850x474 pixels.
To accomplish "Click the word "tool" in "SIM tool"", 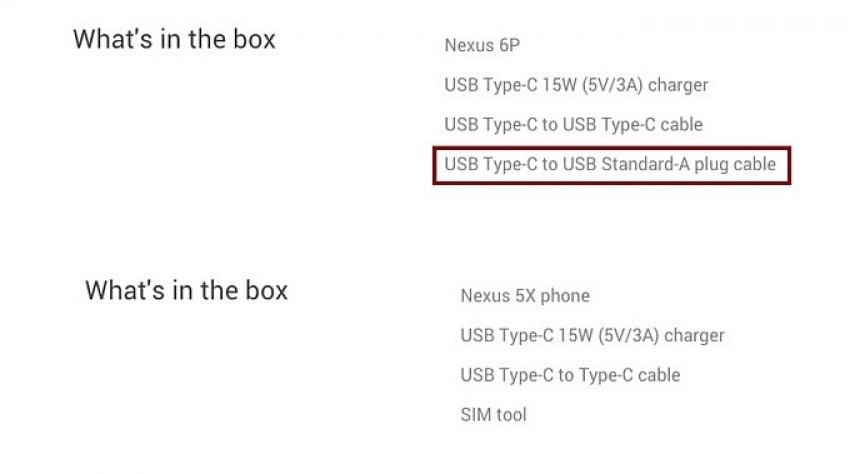I will coord(512,415).
